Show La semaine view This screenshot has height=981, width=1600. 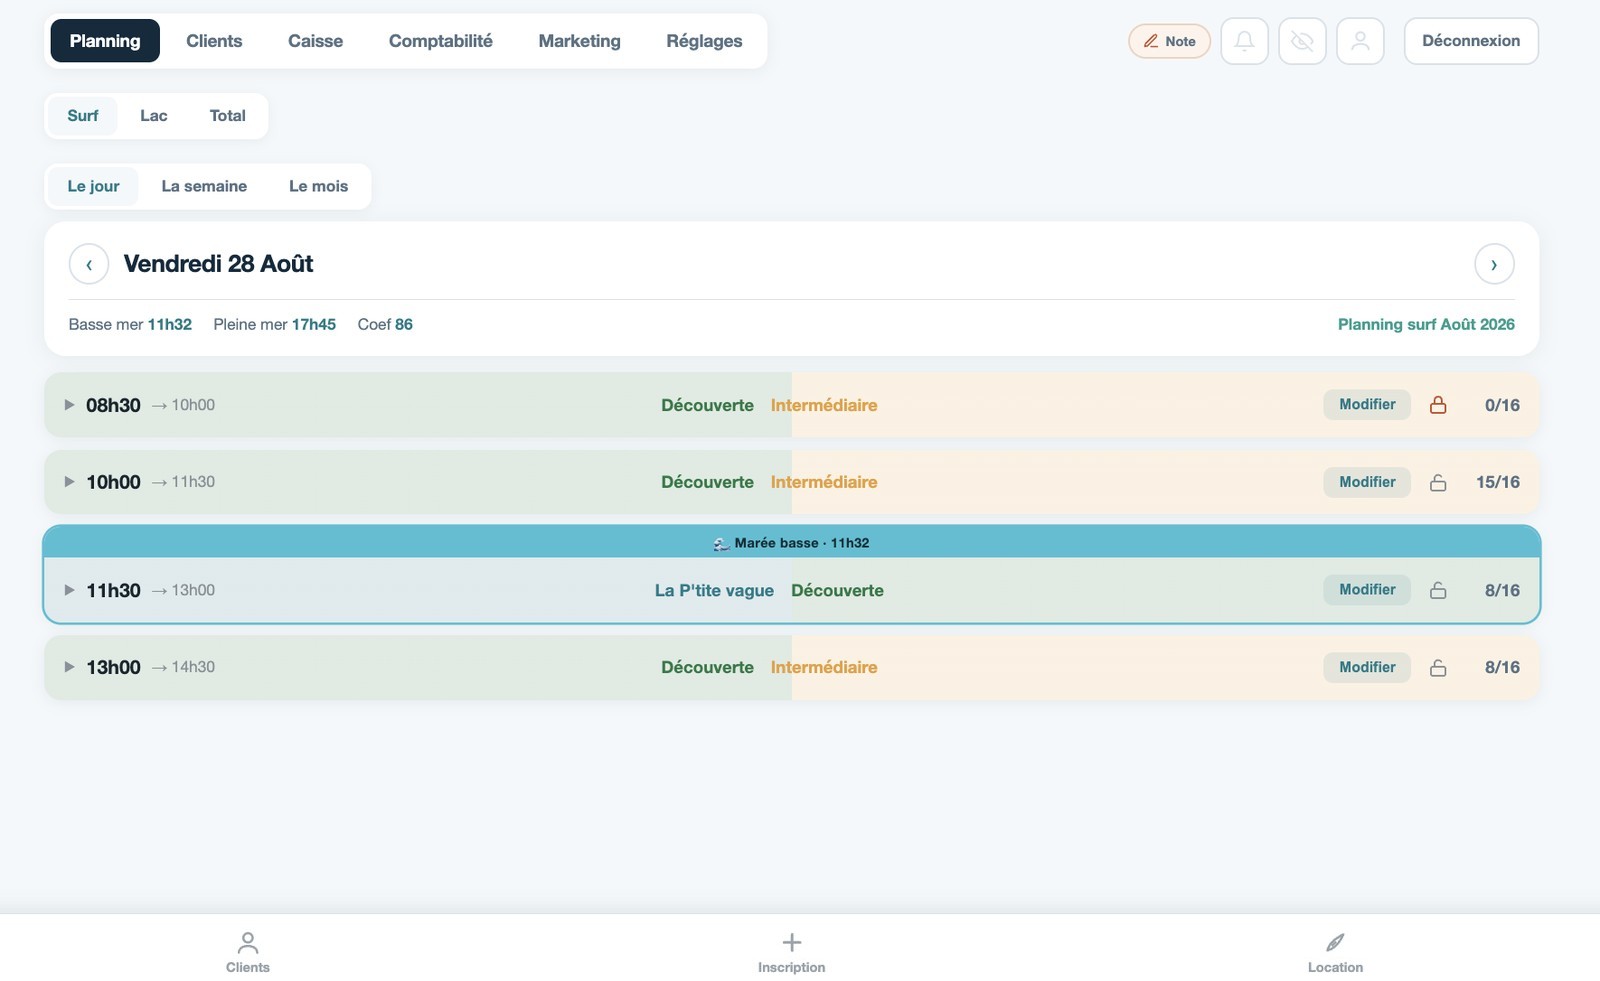[204, 186]
